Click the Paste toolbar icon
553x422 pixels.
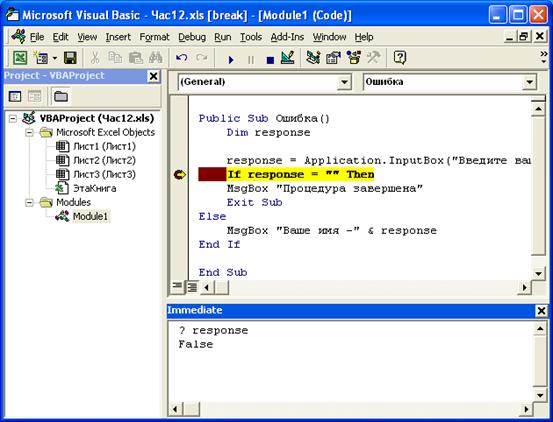[x=135, y=58]
